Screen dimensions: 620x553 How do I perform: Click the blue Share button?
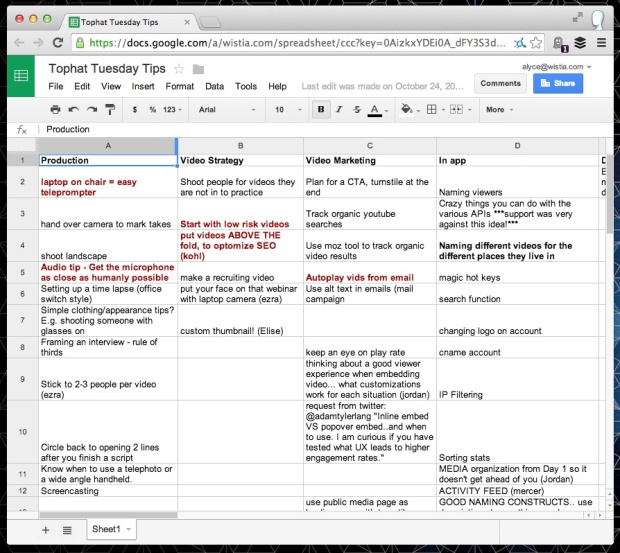[x=558, y=83]
